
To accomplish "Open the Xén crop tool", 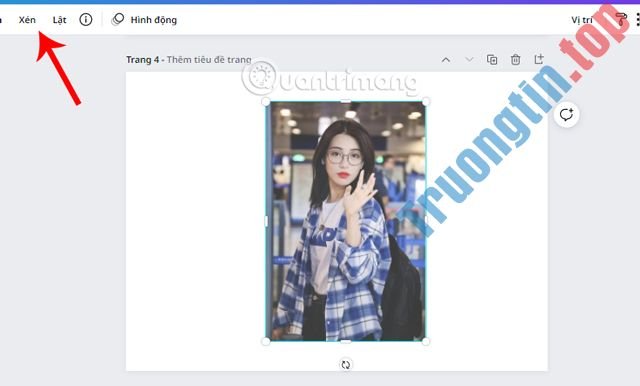I will click(x=27, y=20).
